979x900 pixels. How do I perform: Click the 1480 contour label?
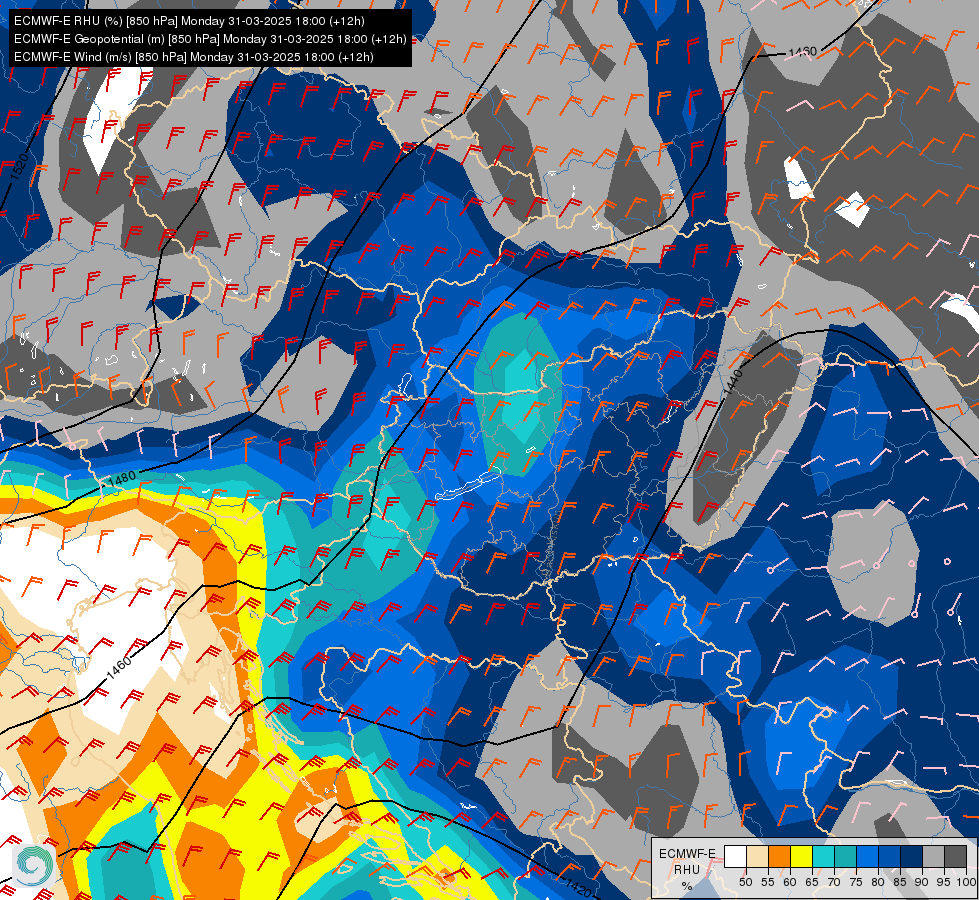click(x=121, y=479)
